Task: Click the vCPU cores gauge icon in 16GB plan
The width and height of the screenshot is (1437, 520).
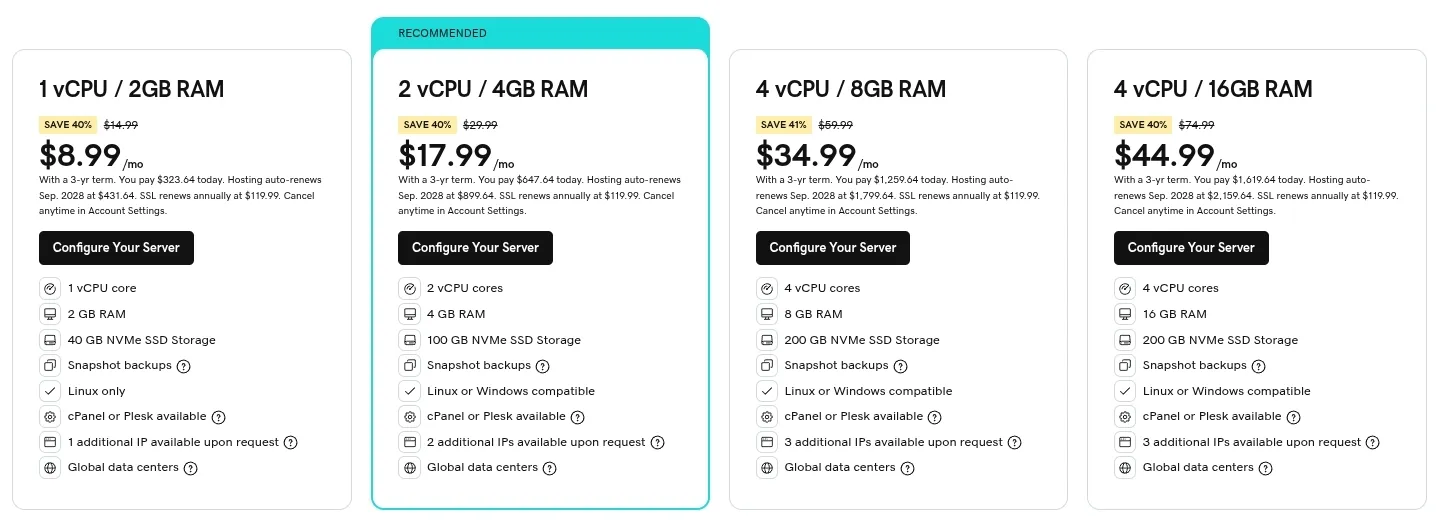Action: [x=1125, y=288]
